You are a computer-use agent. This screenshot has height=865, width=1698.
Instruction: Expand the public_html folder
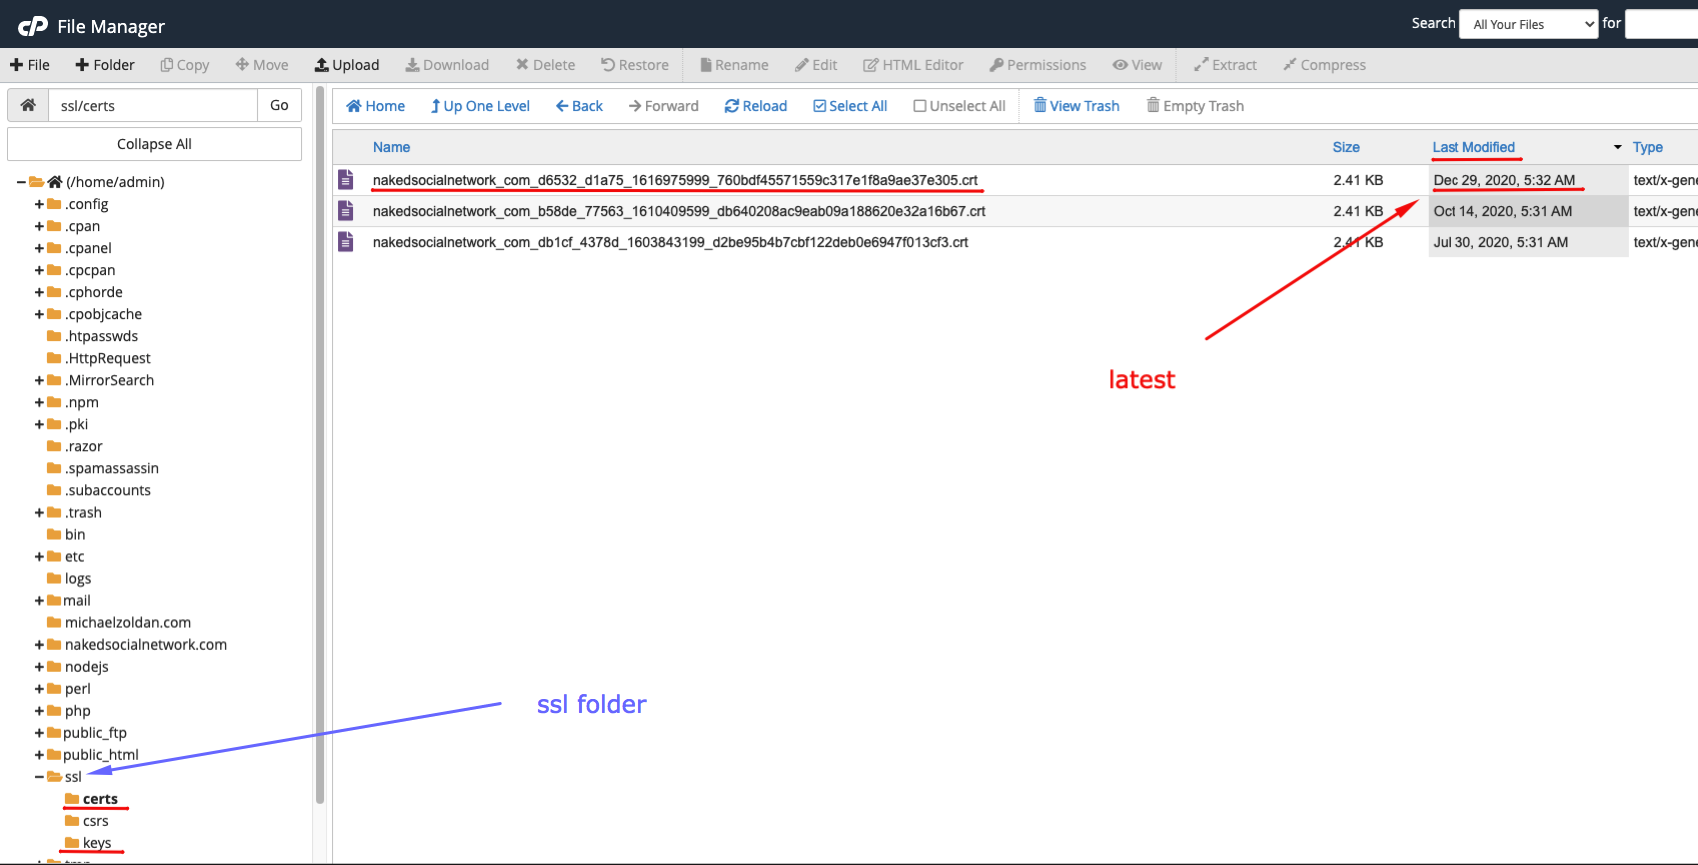coord(40,755)
